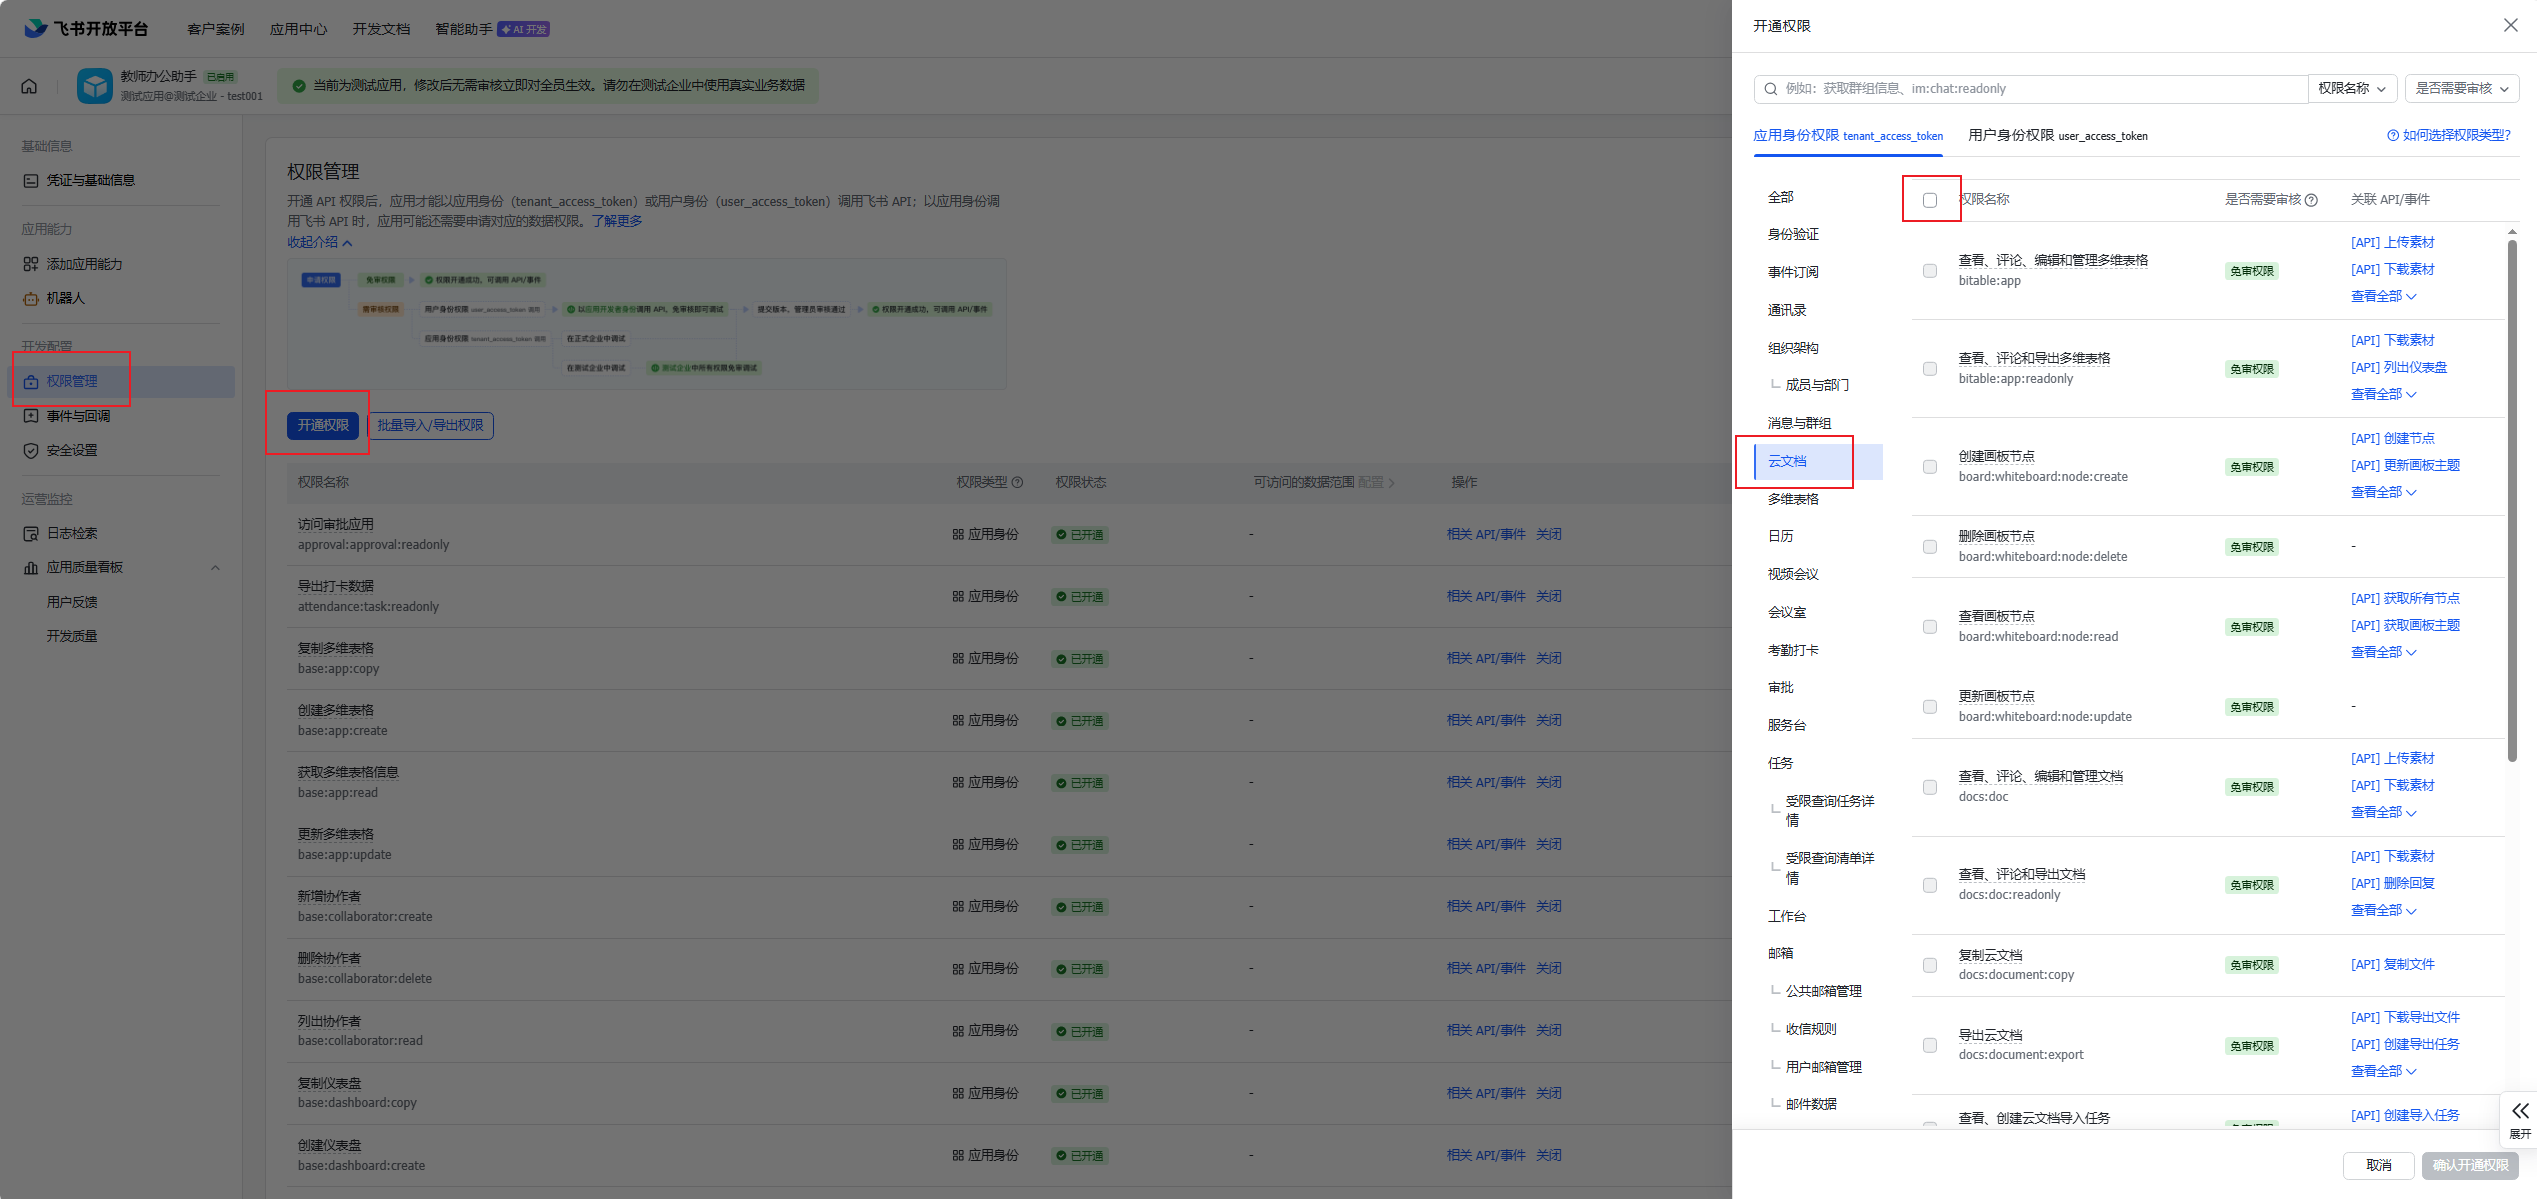Close the 开通权限 panel
The width and height of the screenshot is (2537, 1199).
pyautogui.click(x=2511, y=25)
